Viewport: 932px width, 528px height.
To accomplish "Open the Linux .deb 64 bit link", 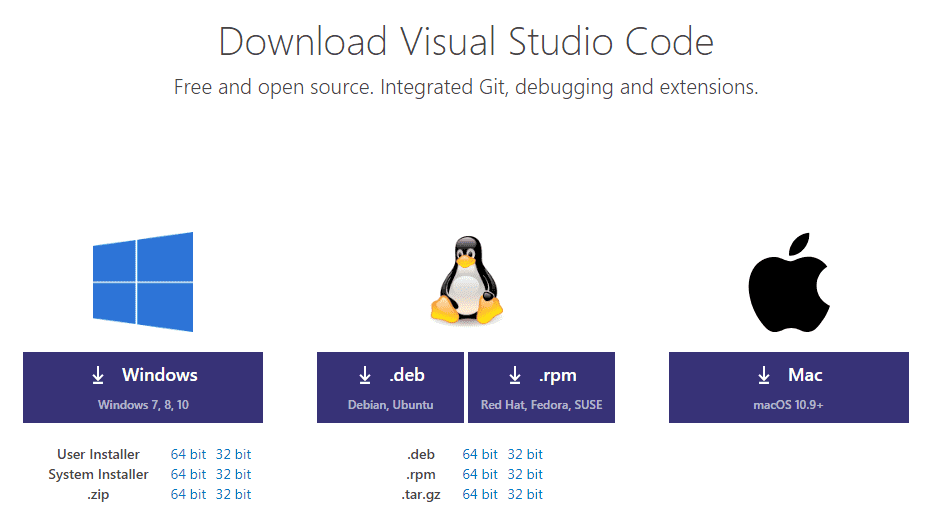I will 480,454.
